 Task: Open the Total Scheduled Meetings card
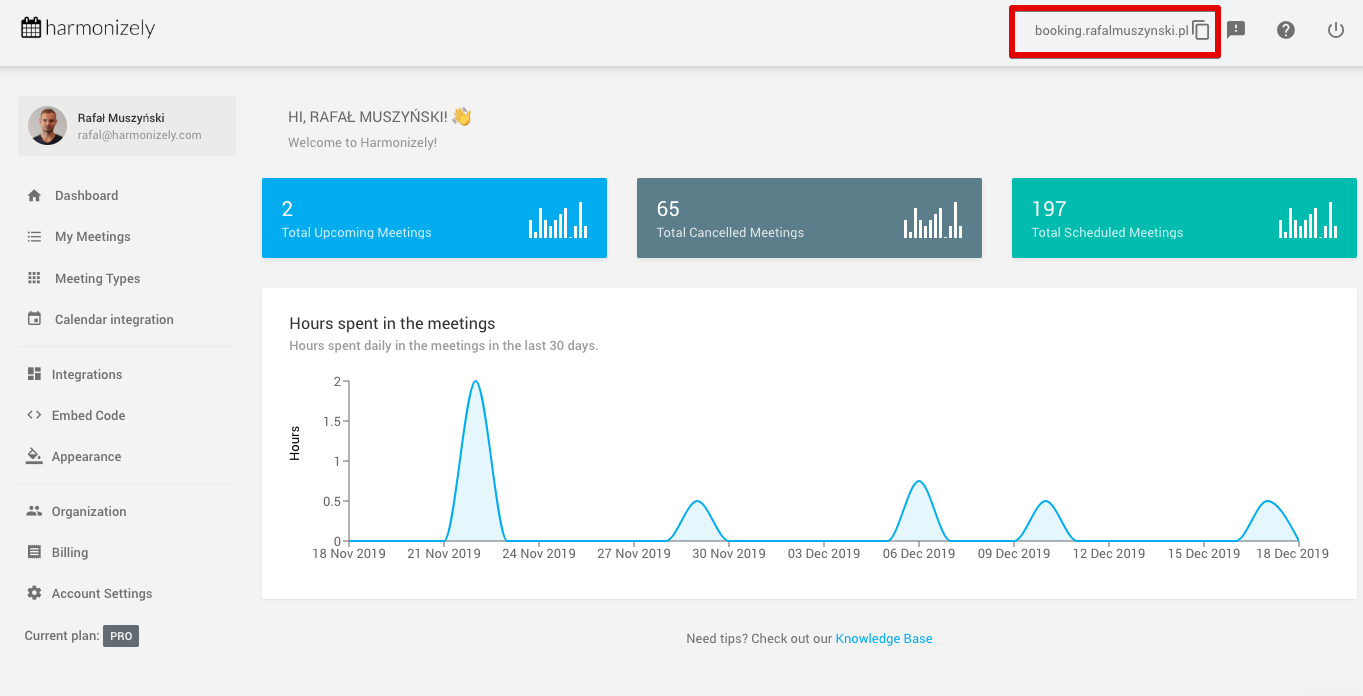click(x=1184, y=218)
